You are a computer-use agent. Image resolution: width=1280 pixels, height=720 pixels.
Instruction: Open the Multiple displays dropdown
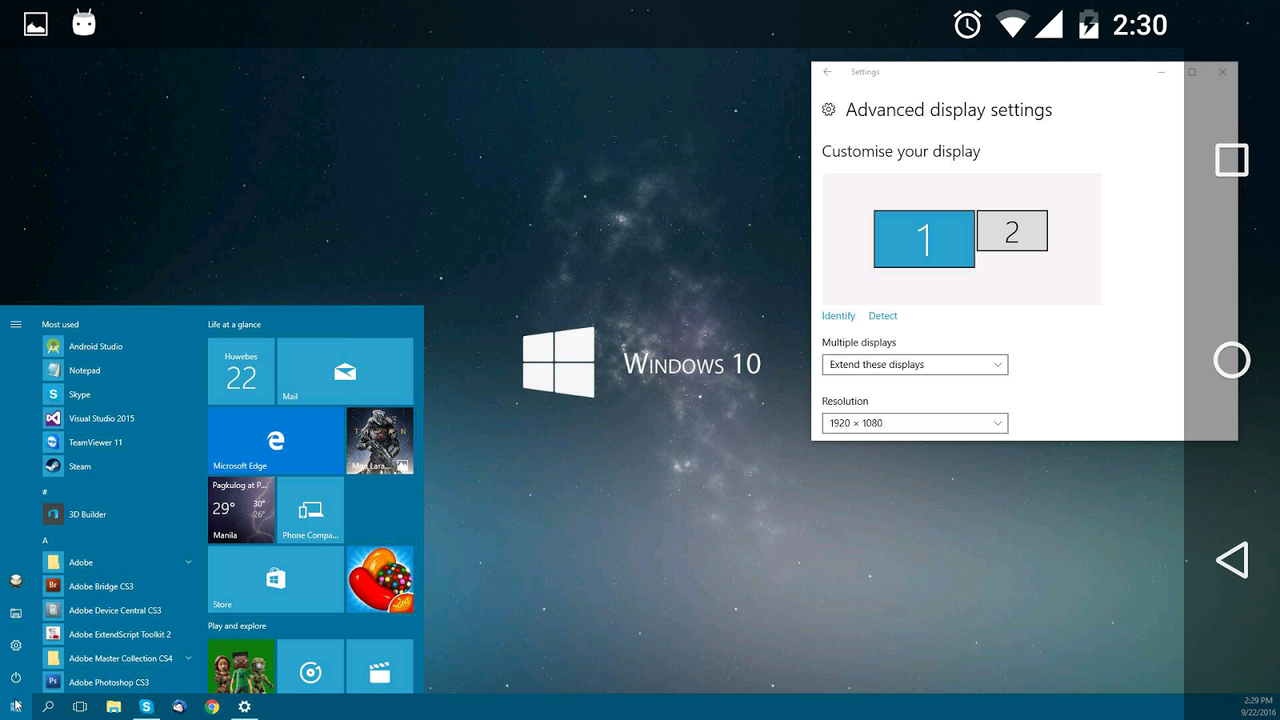[914, 365]
